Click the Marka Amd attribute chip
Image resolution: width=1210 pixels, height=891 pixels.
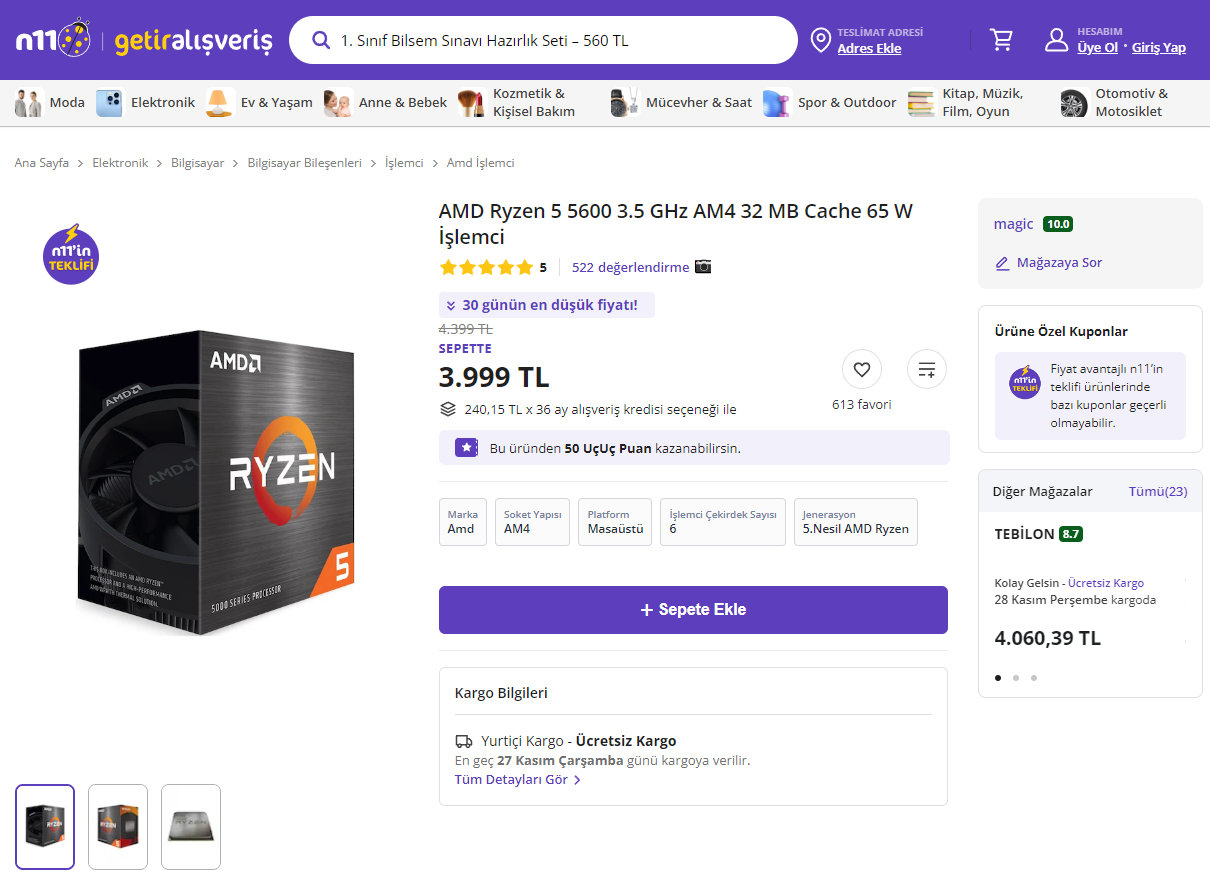463,522
